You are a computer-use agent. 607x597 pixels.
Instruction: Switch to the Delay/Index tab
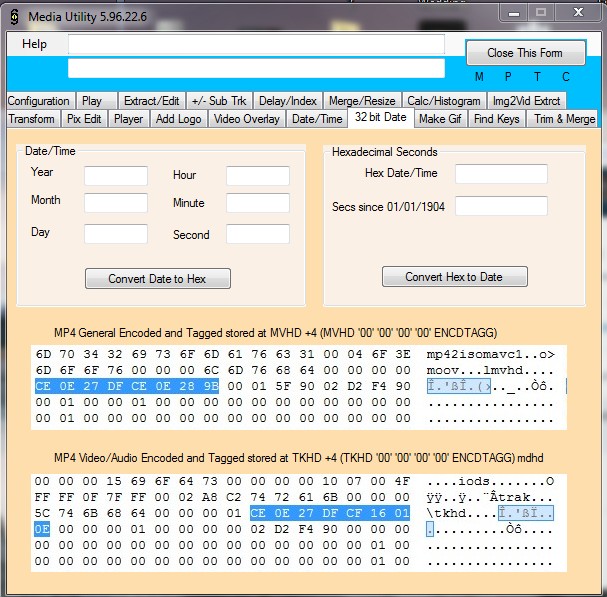tap(288, 101)
